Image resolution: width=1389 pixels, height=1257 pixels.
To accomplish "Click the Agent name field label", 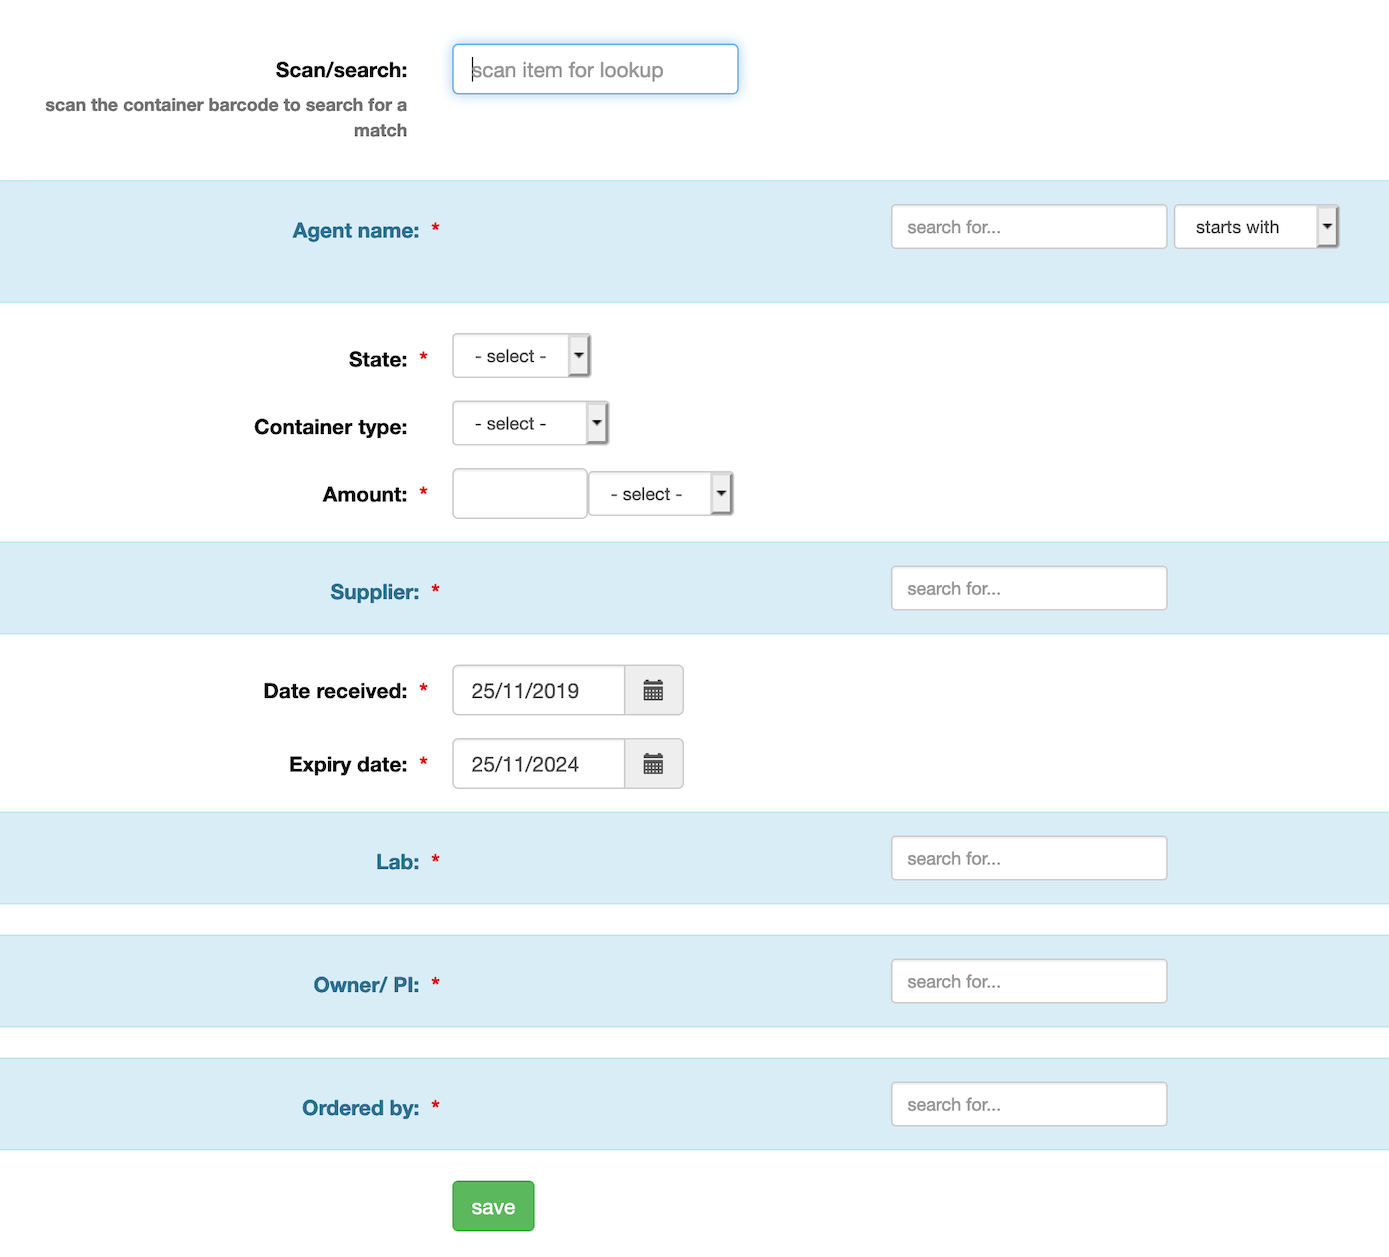I will coord(355,230).
